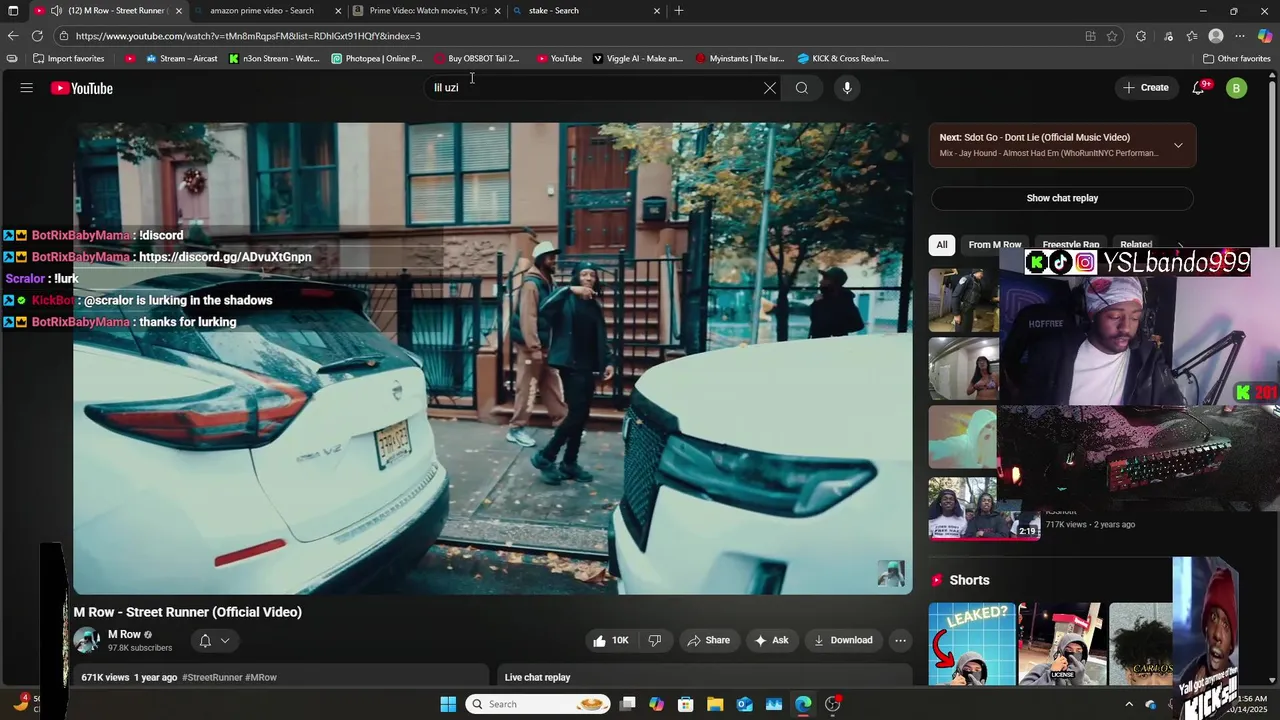
Task: Open the Other favorites folder
Action: tap(1236, 58)
